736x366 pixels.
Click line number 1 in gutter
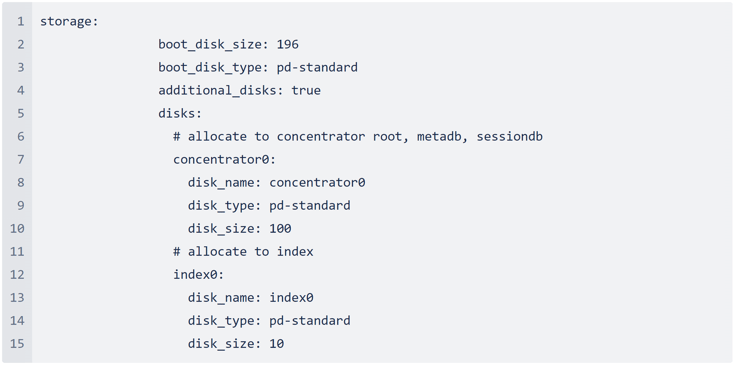click(x=20, y=22)
